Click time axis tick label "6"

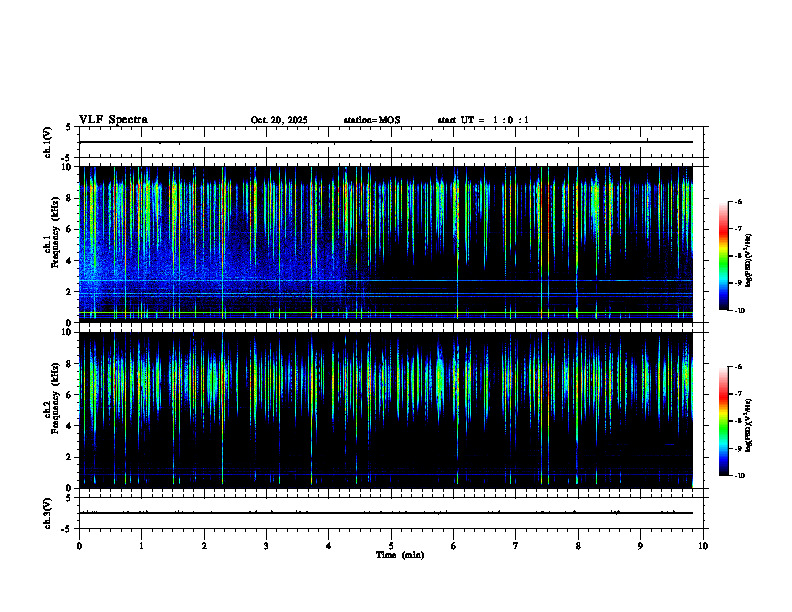pyautogui.click(x=454, y=546)
